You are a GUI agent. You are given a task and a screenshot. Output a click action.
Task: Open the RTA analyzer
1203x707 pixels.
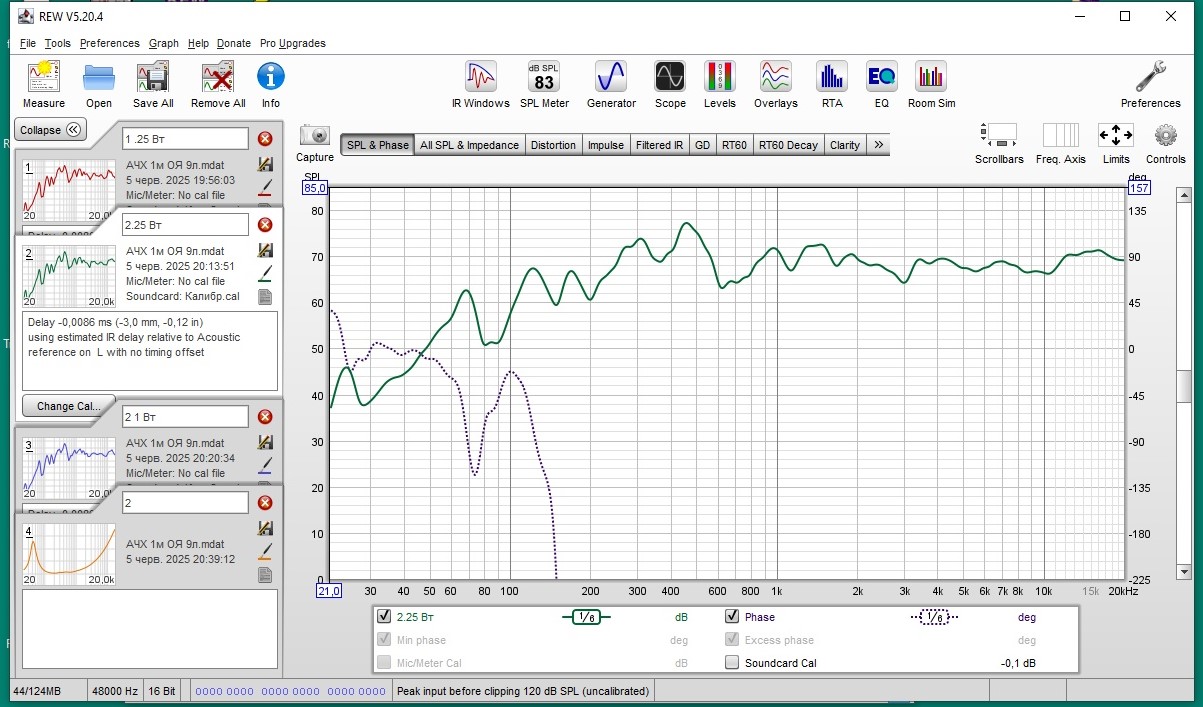[831, 77]
